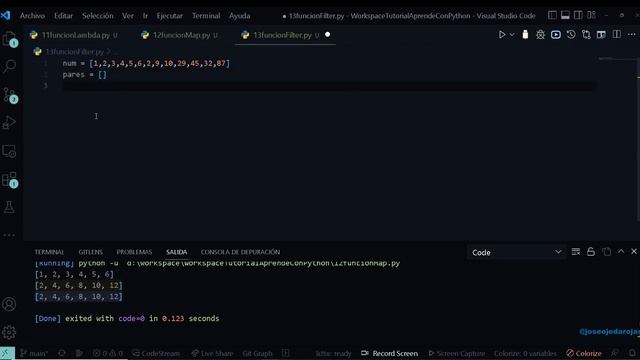This screenshot has height=360, width=640.
Task: Switch to 12funcionMap.py tab
Action: click(x=180, y=35)
